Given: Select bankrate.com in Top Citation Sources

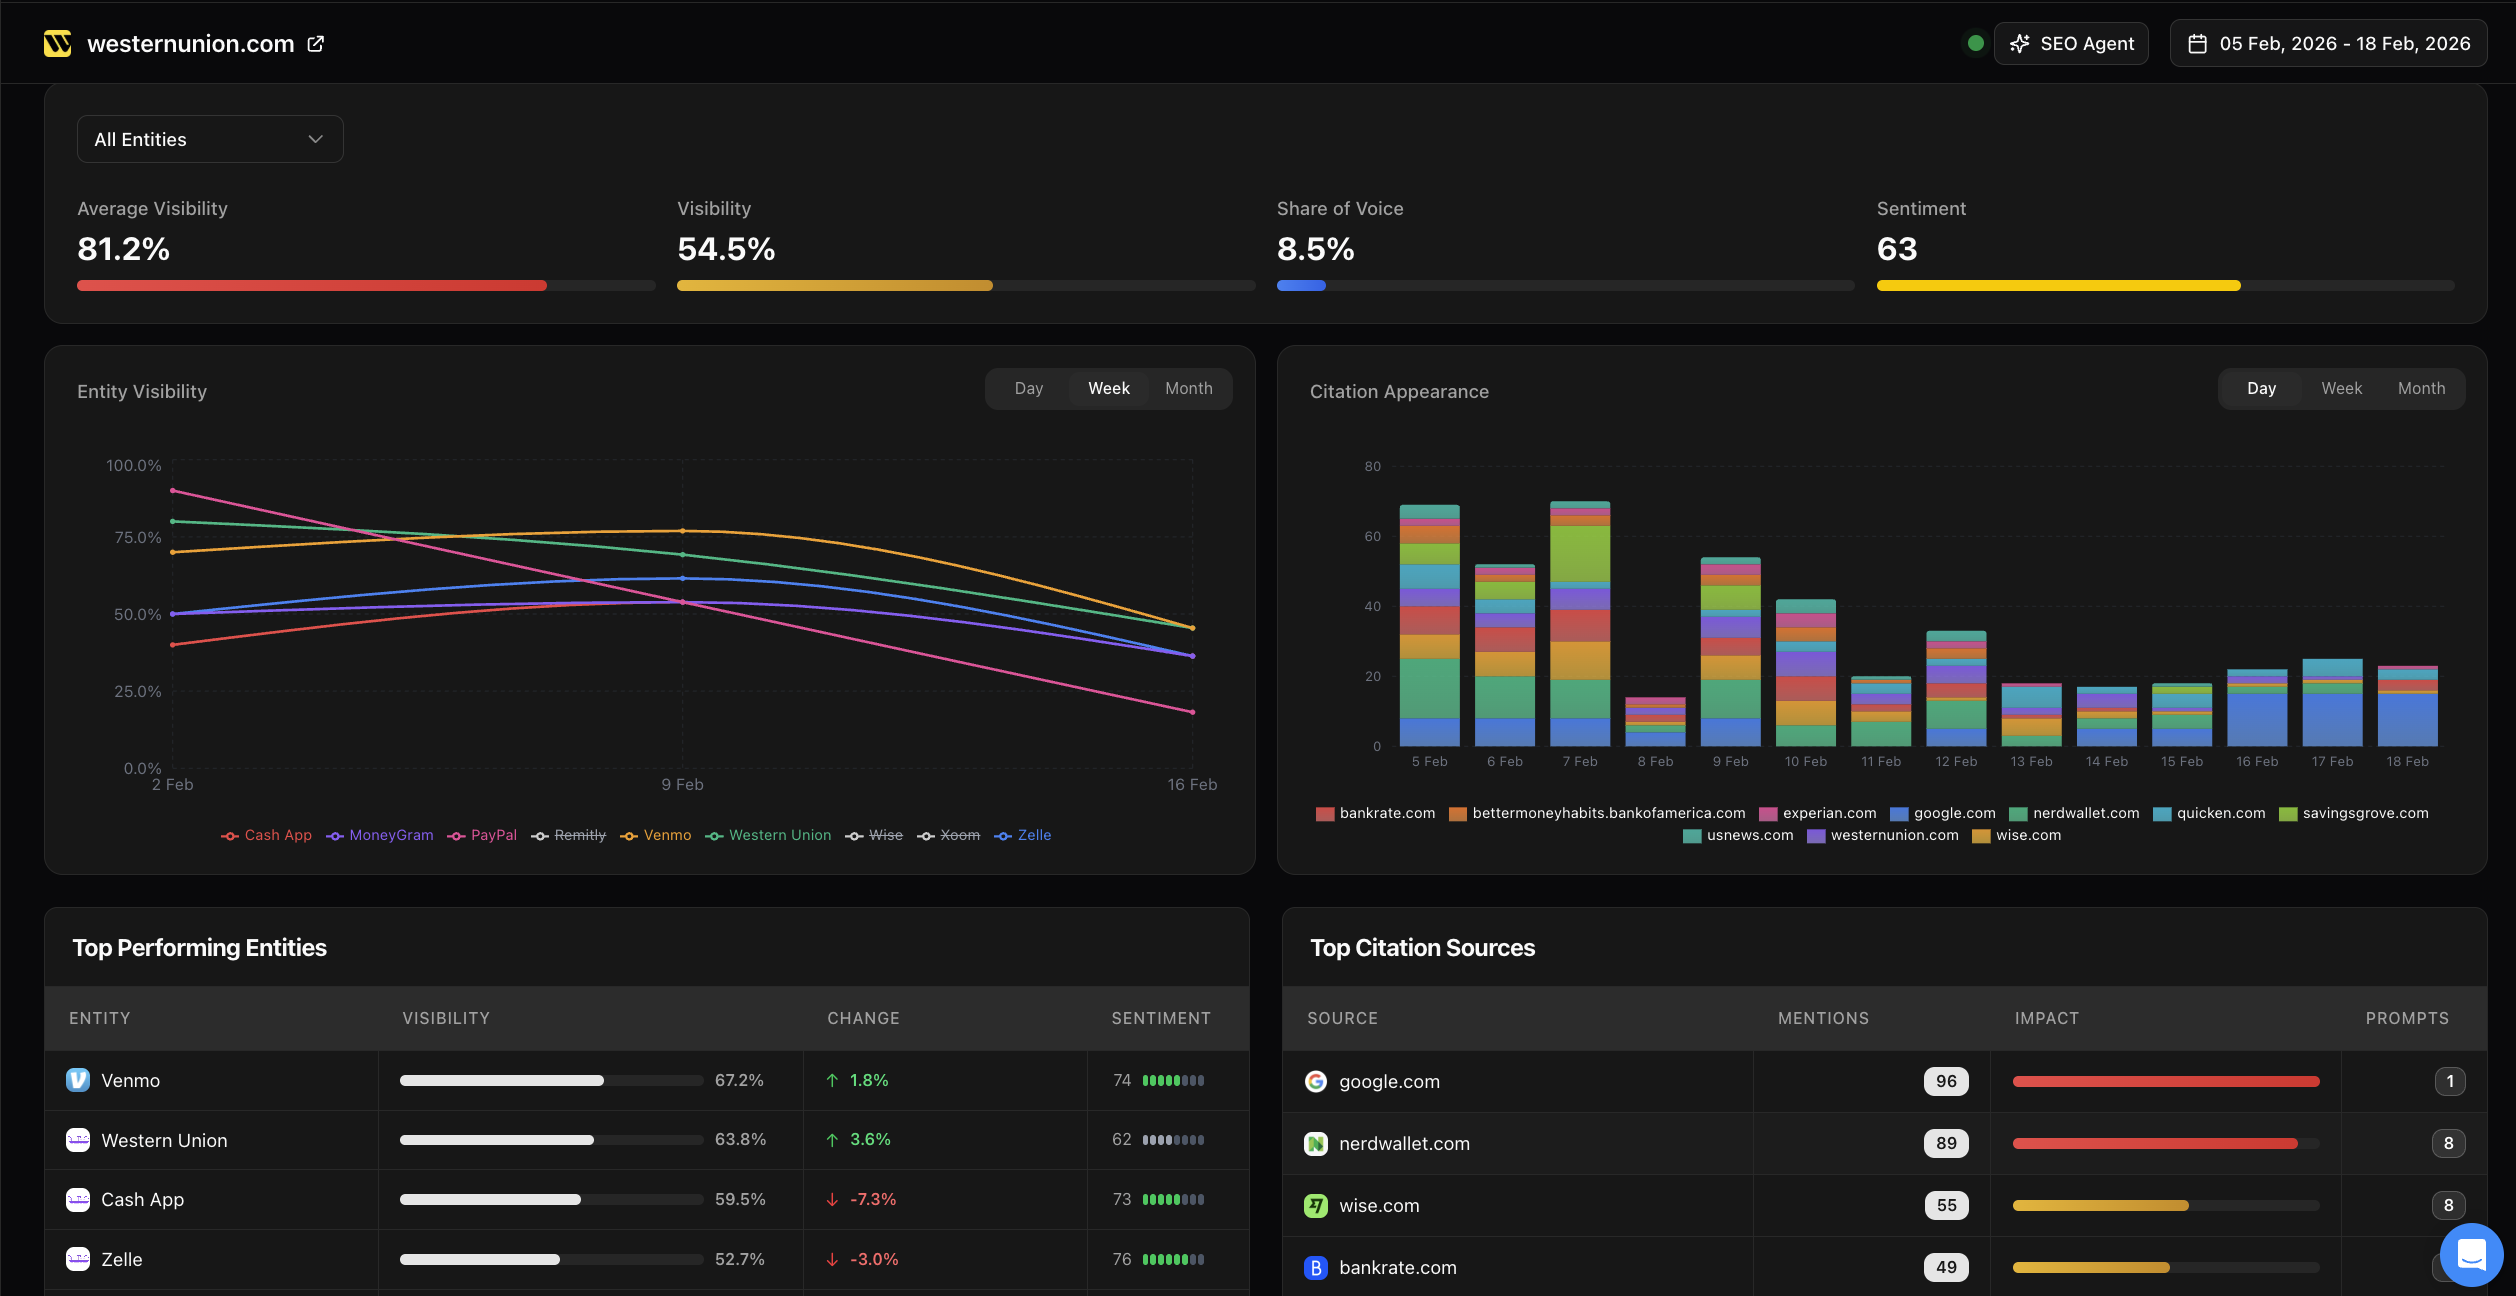Looking at the screenshot, I should 1398,1267.
